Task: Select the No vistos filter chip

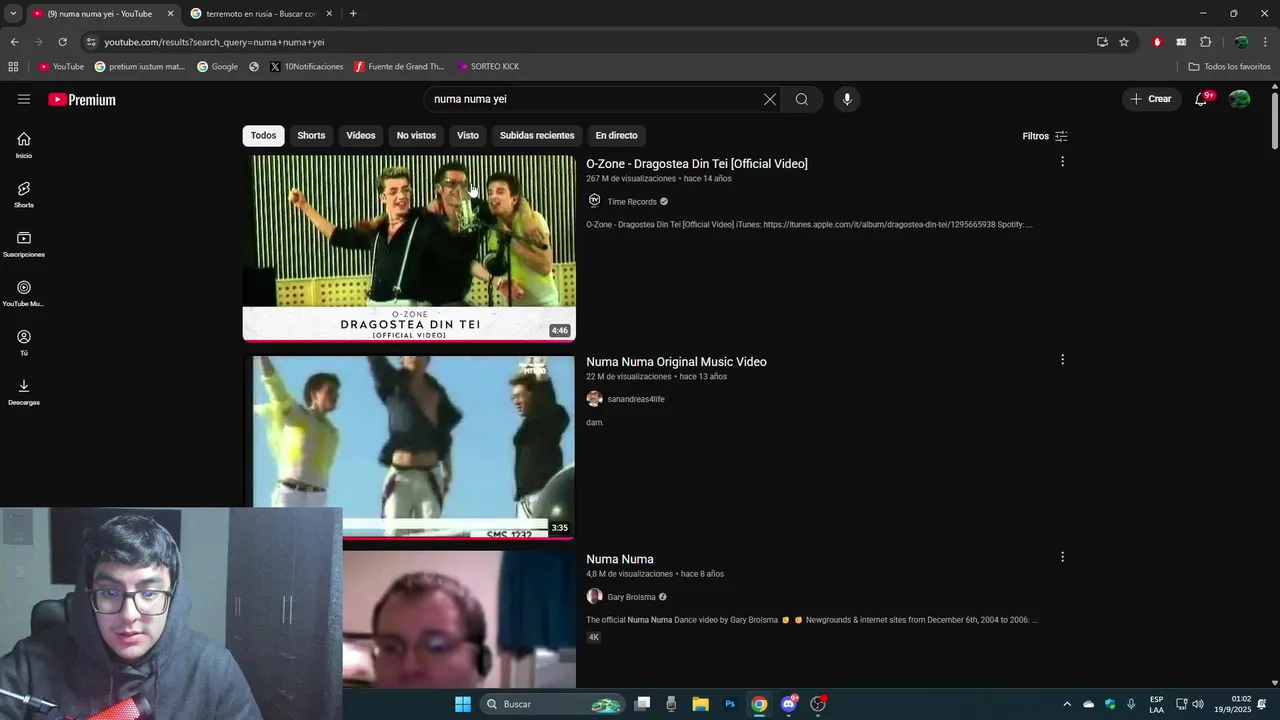Action: [416, 135]
